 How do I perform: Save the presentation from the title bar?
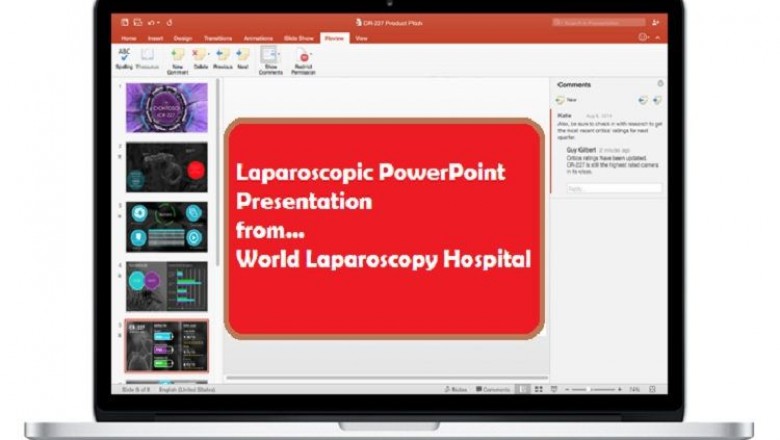point(138,22)
